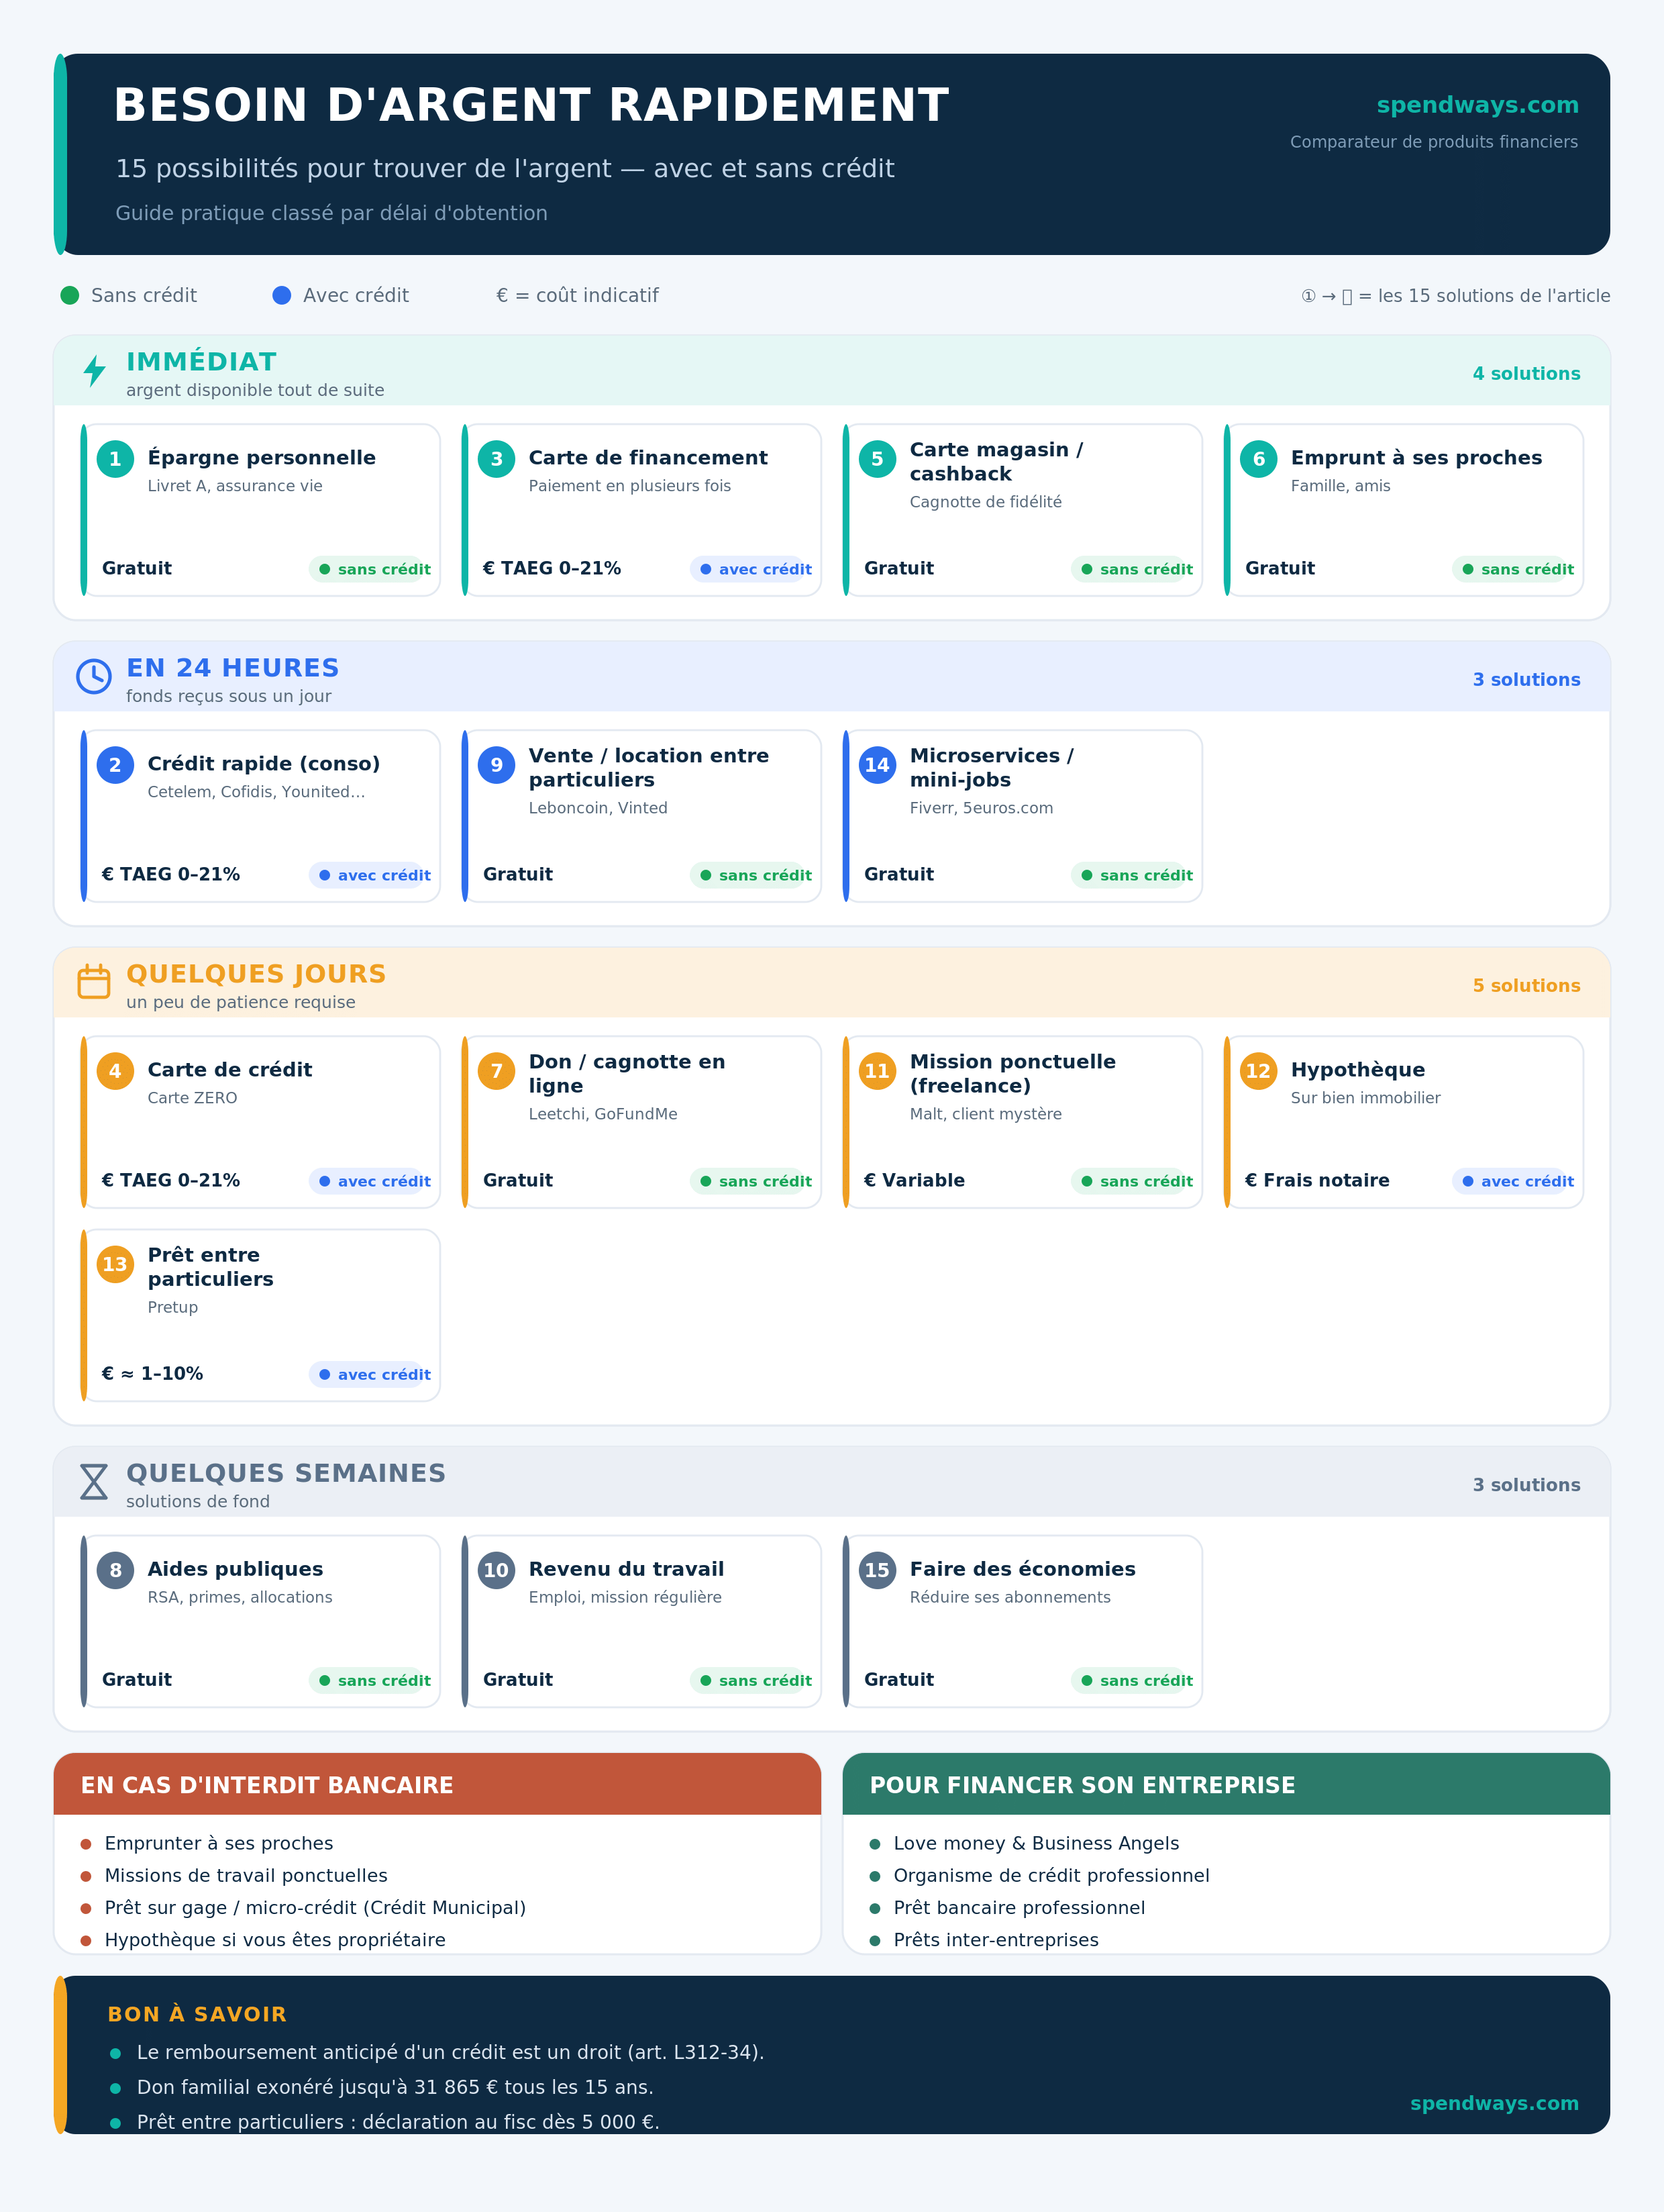
Task: Open spendways.com link in Bon à savoir footer
Action: click(1494, 2103)
